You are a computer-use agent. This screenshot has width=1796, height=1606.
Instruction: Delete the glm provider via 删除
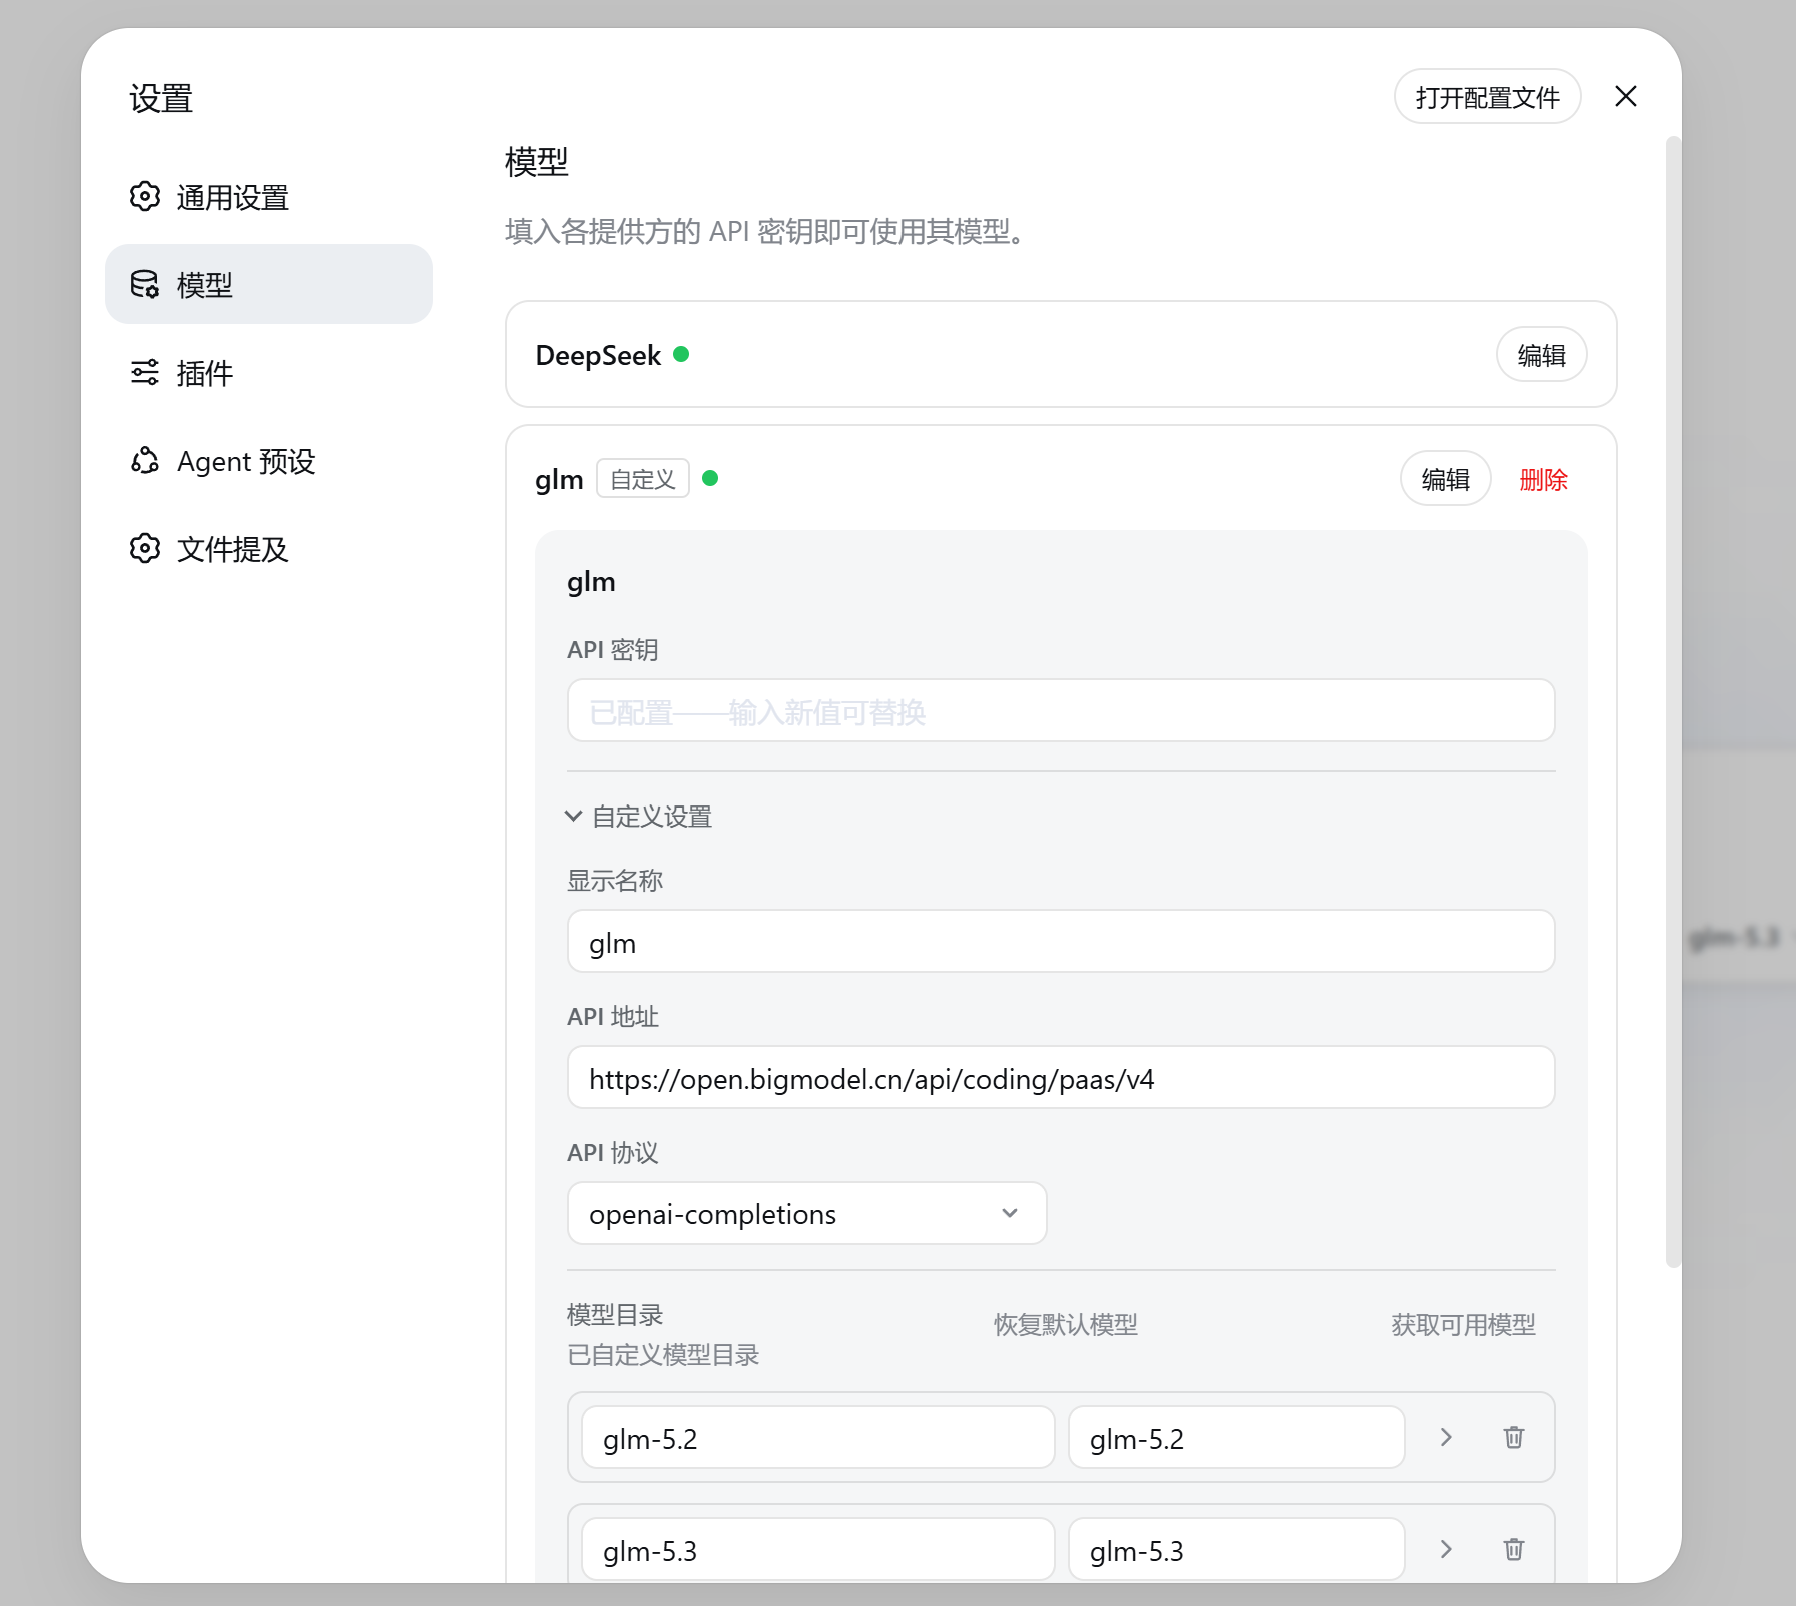pos(1543,480)
